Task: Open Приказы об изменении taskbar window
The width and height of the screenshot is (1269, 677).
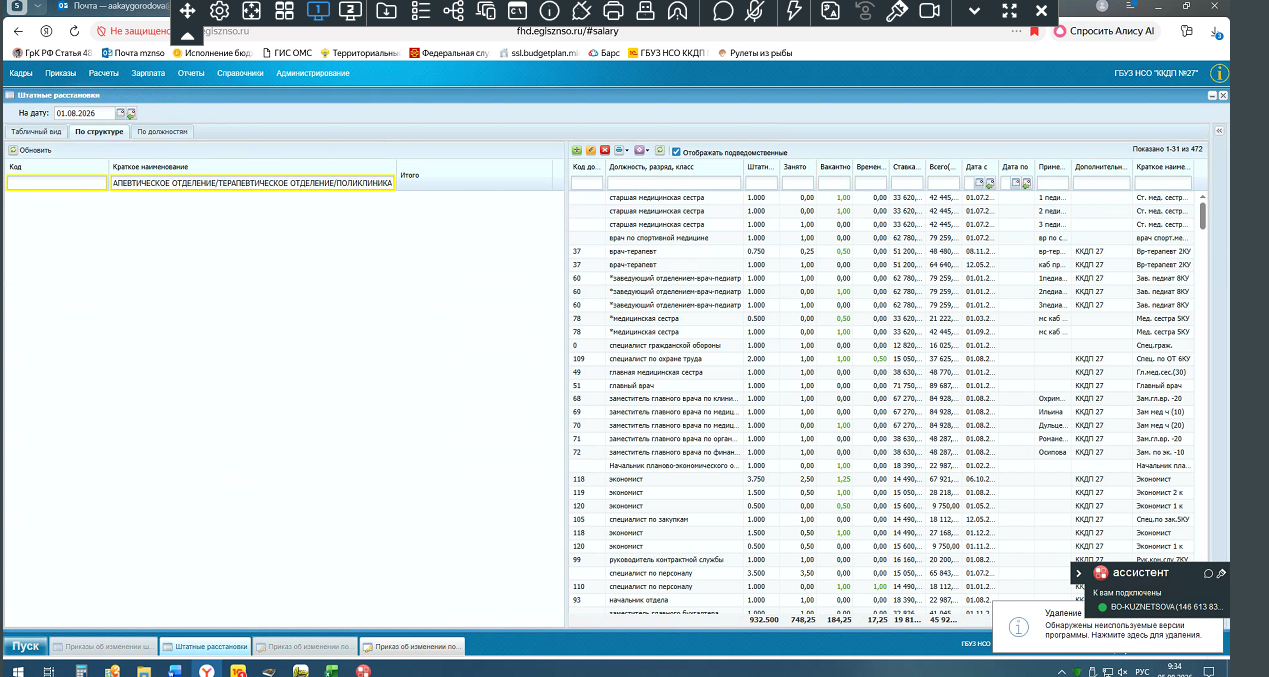Action: coord(103,647)
